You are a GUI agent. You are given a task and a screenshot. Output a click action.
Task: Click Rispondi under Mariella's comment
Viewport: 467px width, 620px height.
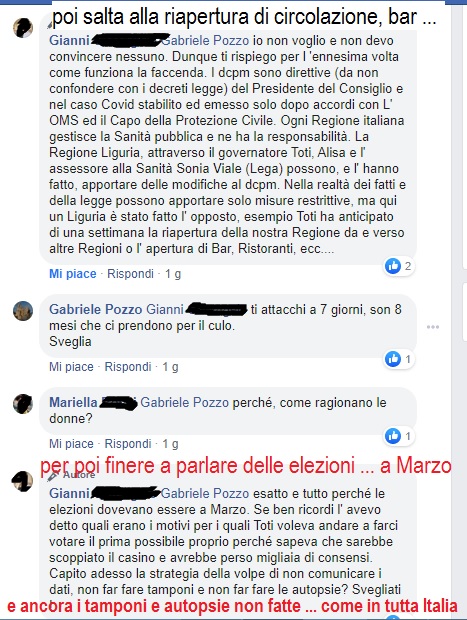128,444
